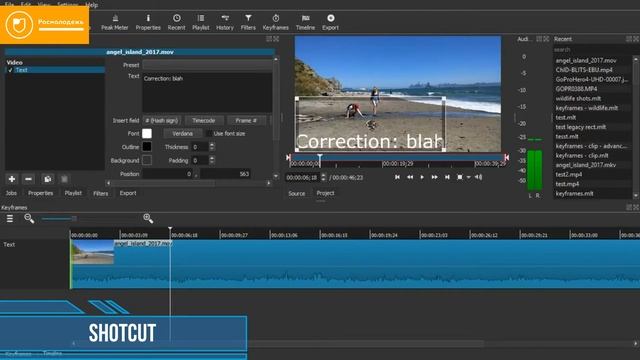Open test legacy rect.mlt in Recent
Image resolution: width=640 pixels, height=360 pixels.
(x=580, y=127)
